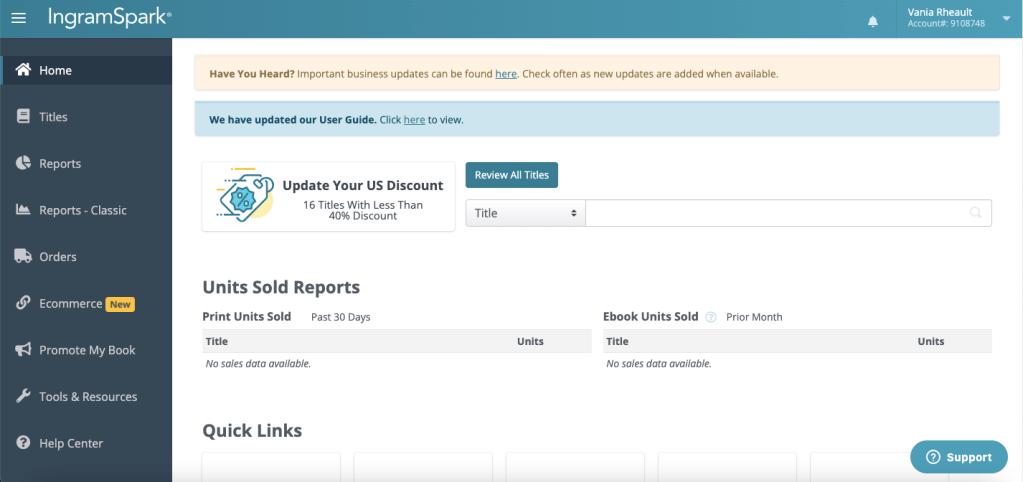Click the Orders truck icon

pos(23,257)
